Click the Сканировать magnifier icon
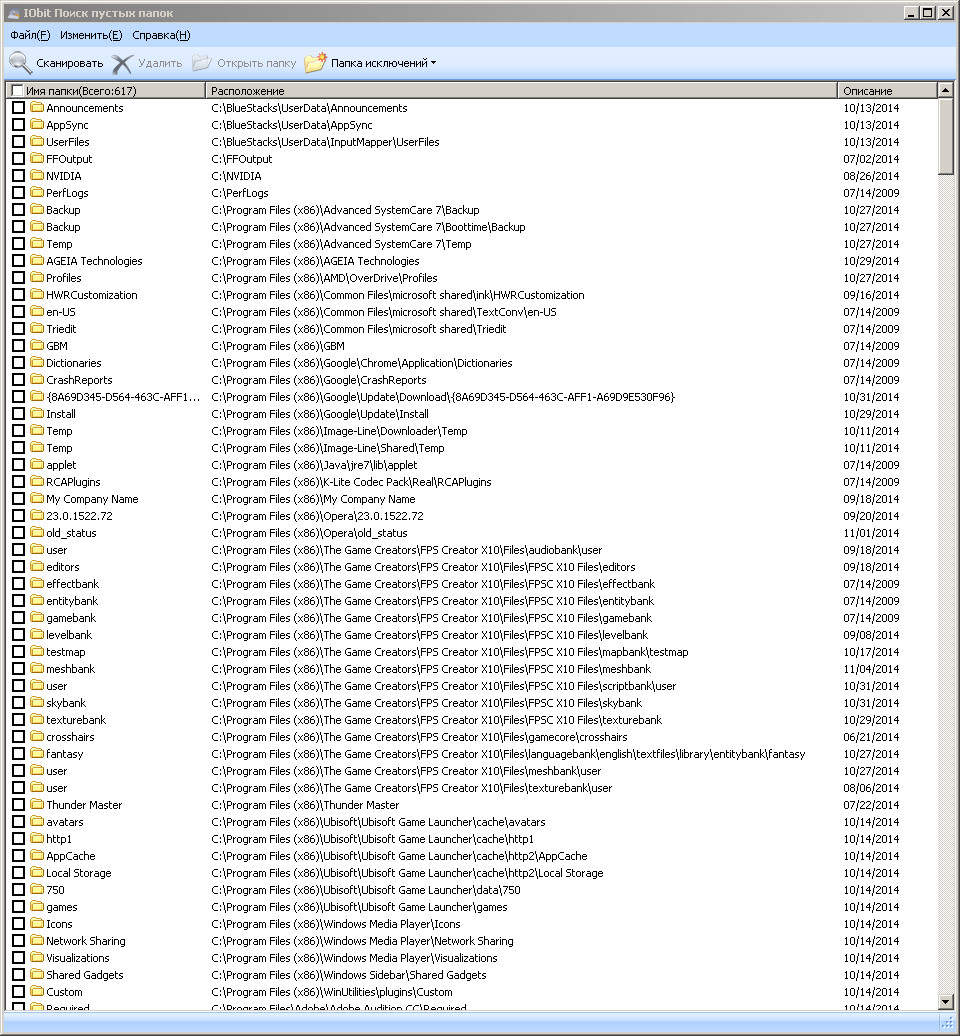 pyautogui.click(x=20, y=63)
